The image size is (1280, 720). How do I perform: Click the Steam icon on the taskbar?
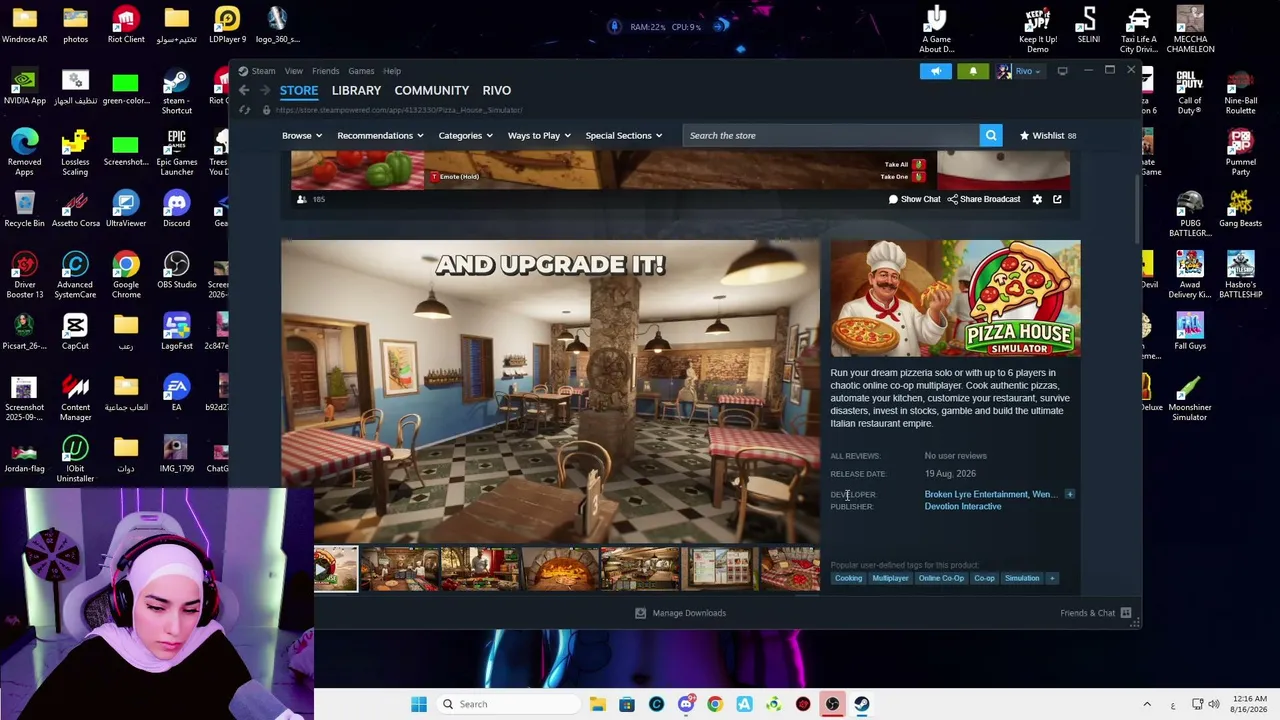[x=861, y=704]
